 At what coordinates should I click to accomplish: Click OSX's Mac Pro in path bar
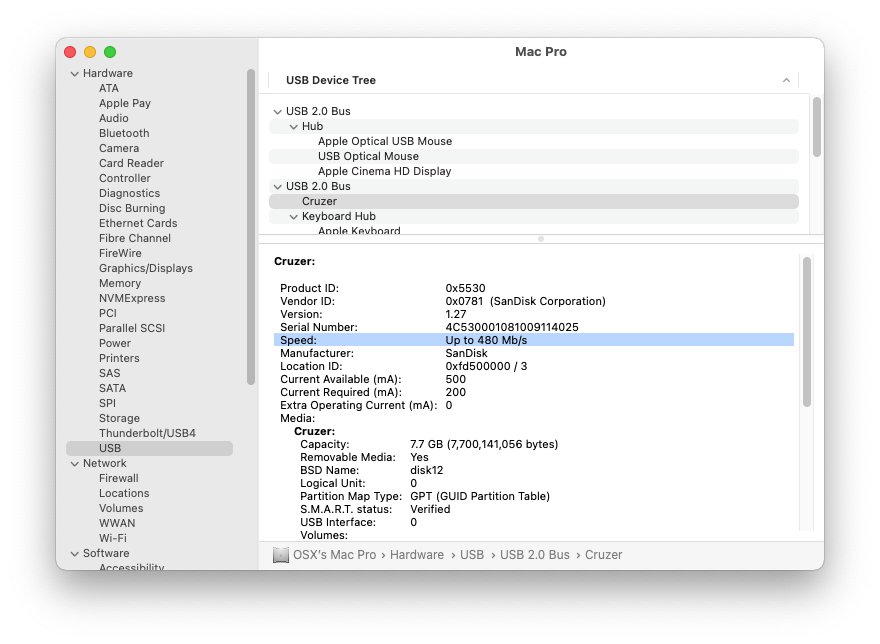click(334, 555)
